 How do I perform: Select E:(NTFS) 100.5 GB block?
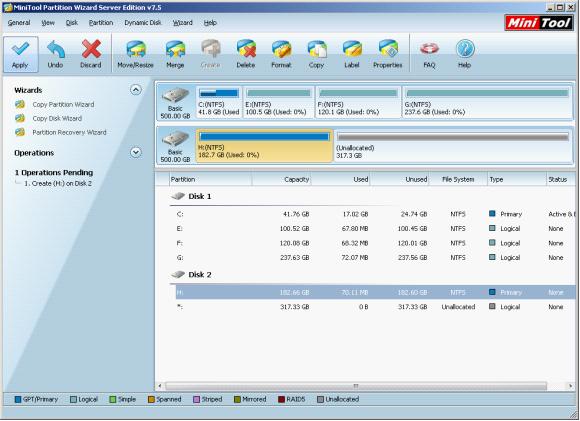click(278, 102)
